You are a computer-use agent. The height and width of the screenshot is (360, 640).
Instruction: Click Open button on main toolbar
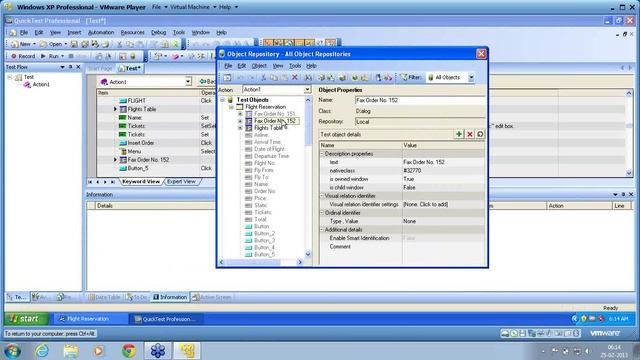[x=51, y=44]
